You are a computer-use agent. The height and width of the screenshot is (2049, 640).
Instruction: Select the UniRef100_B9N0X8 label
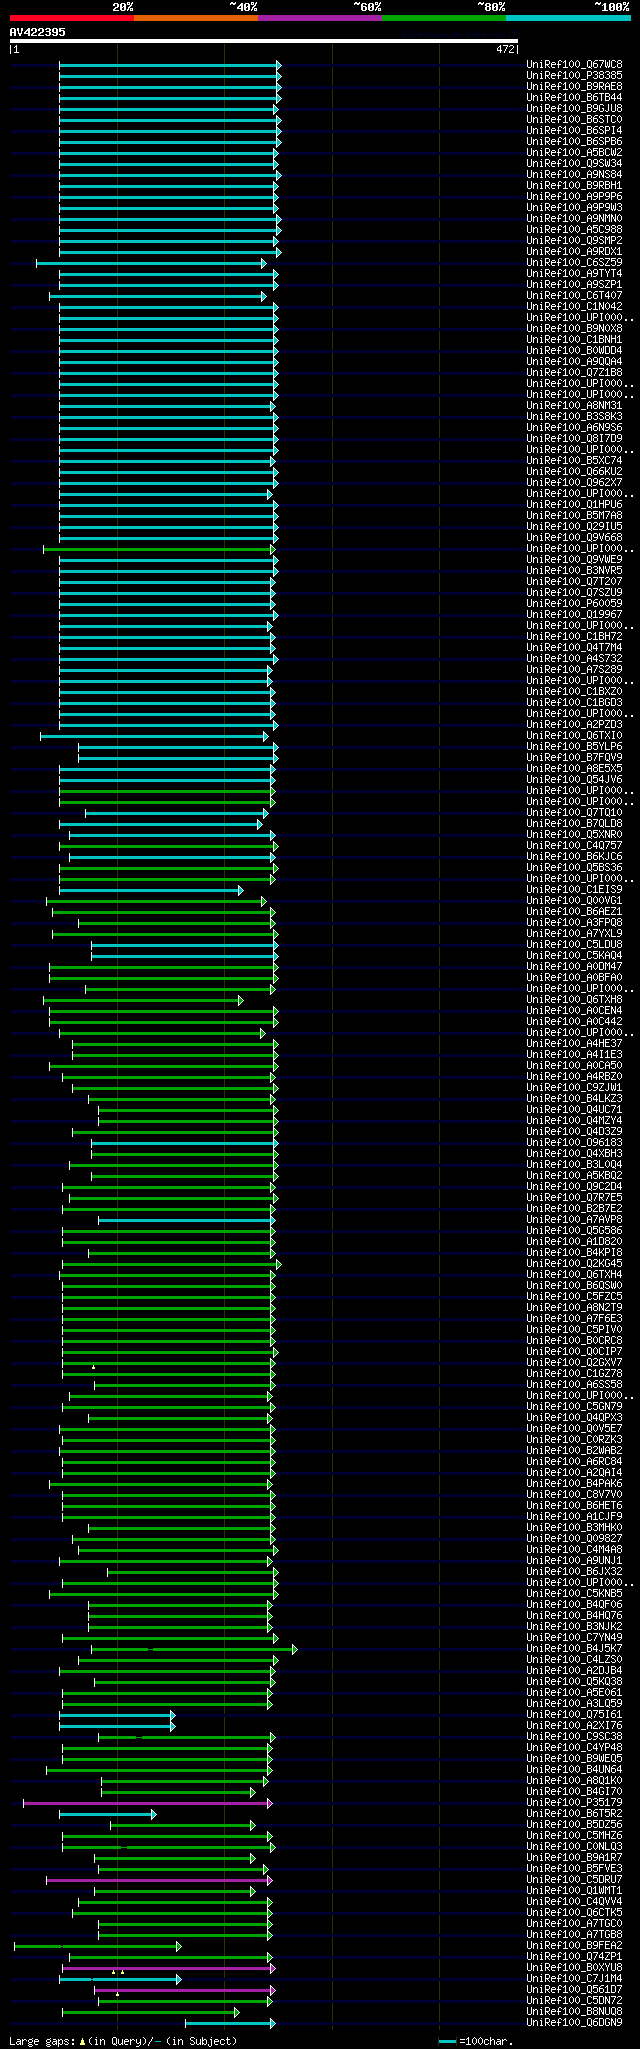[574, 329]
